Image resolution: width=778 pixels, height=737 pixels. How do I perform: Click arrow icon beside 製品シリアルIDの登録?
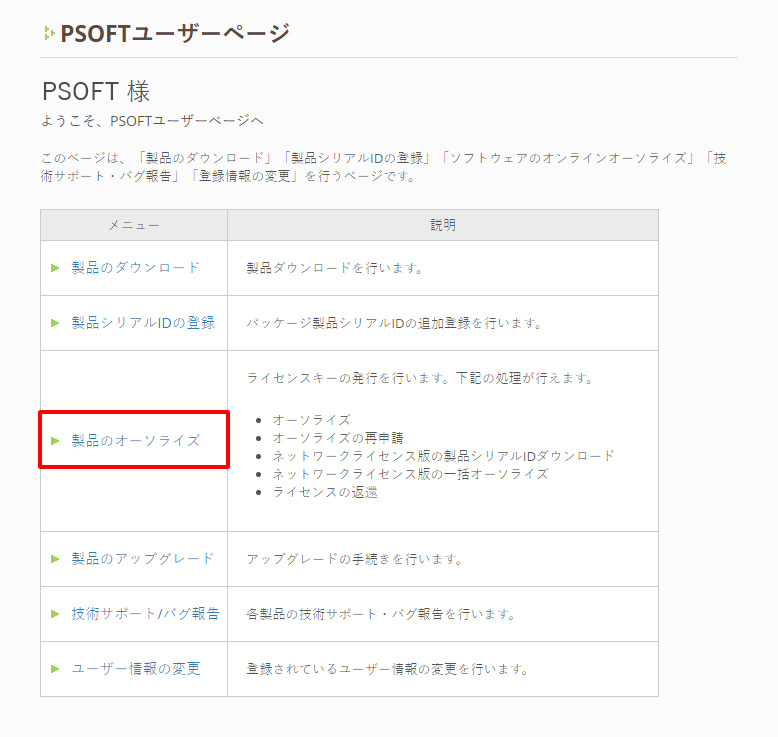click(56, 323)
